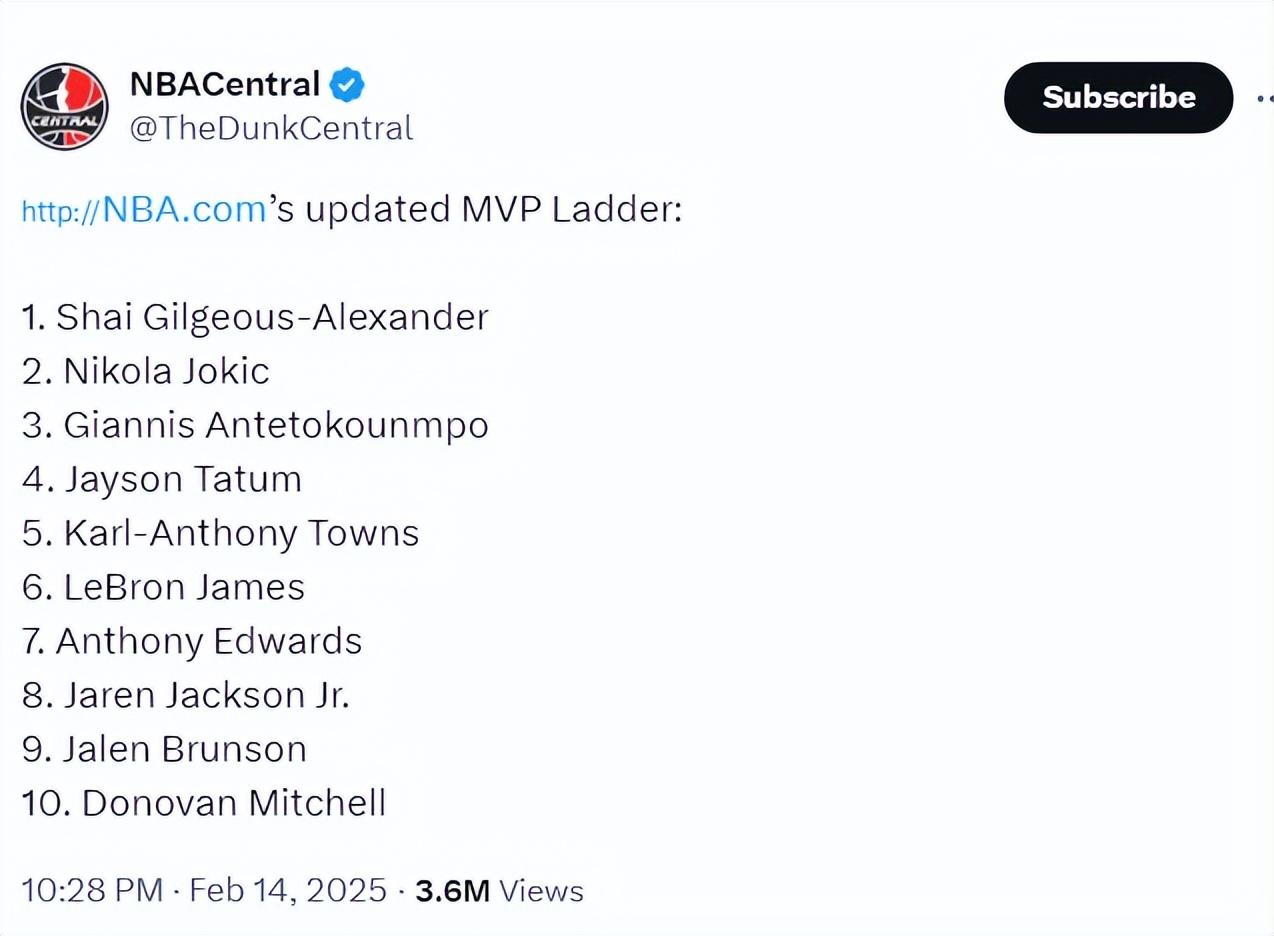This screenshot has height=936, width=1274.
Task: Open the more options ellipsis menu
Action: (x=1263, y=98)
